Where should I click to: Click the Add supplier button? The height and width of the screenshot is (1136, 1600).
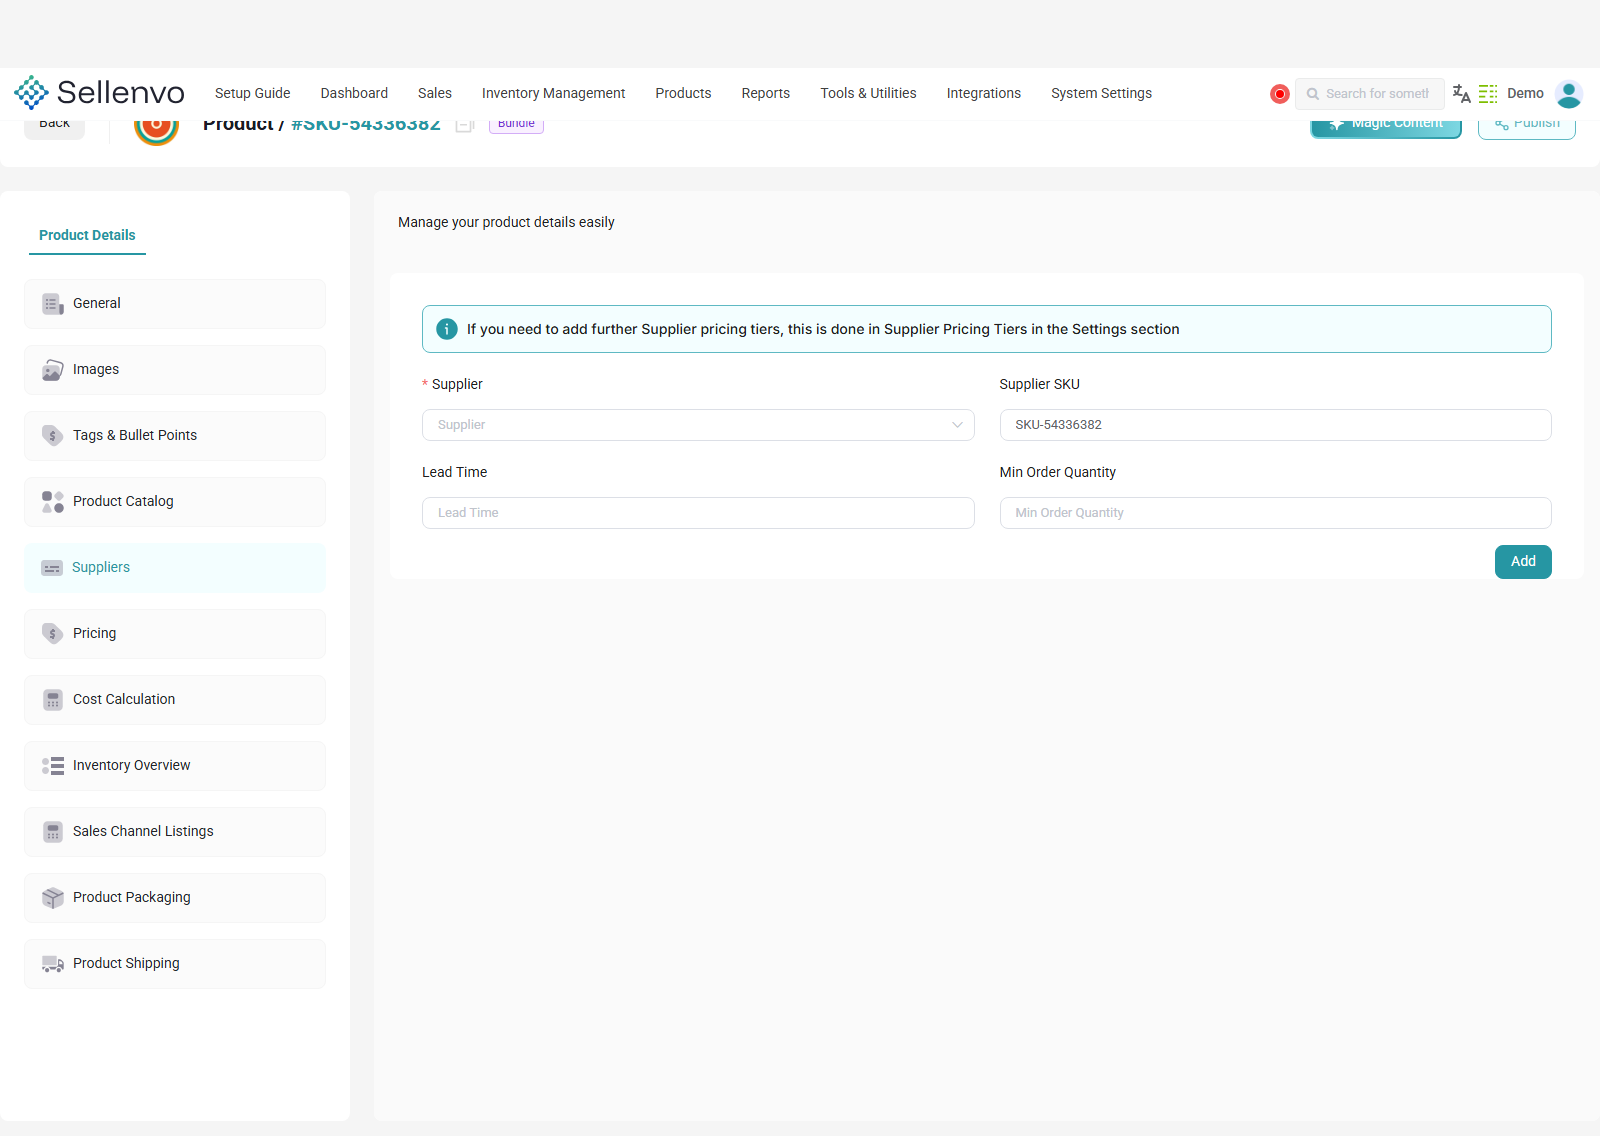(x=1523, y=562)
